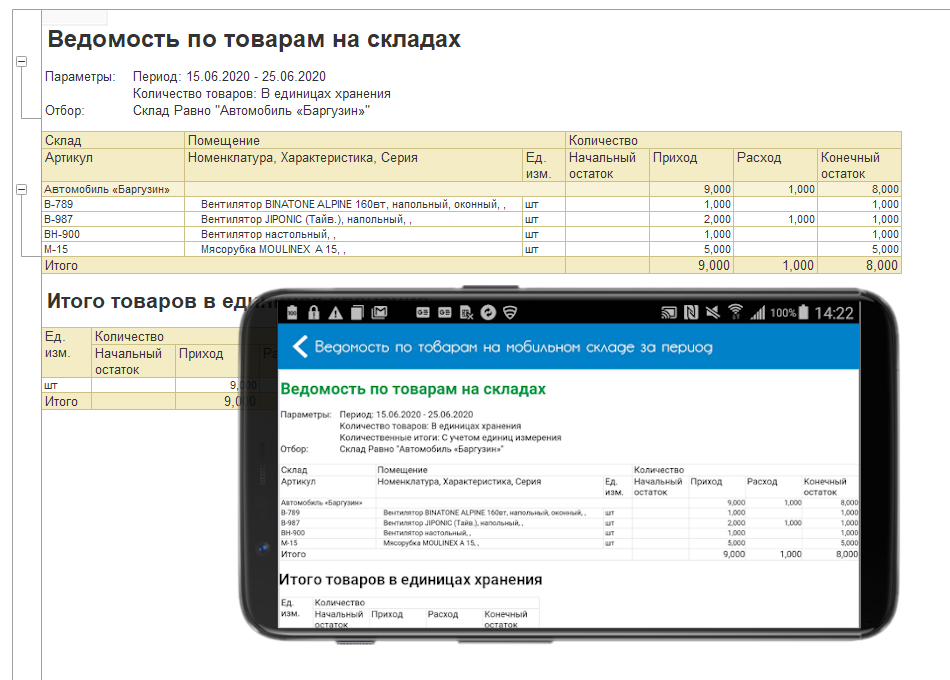Collapse the Автомобиль «Баргузин» row group

[21, 189]
